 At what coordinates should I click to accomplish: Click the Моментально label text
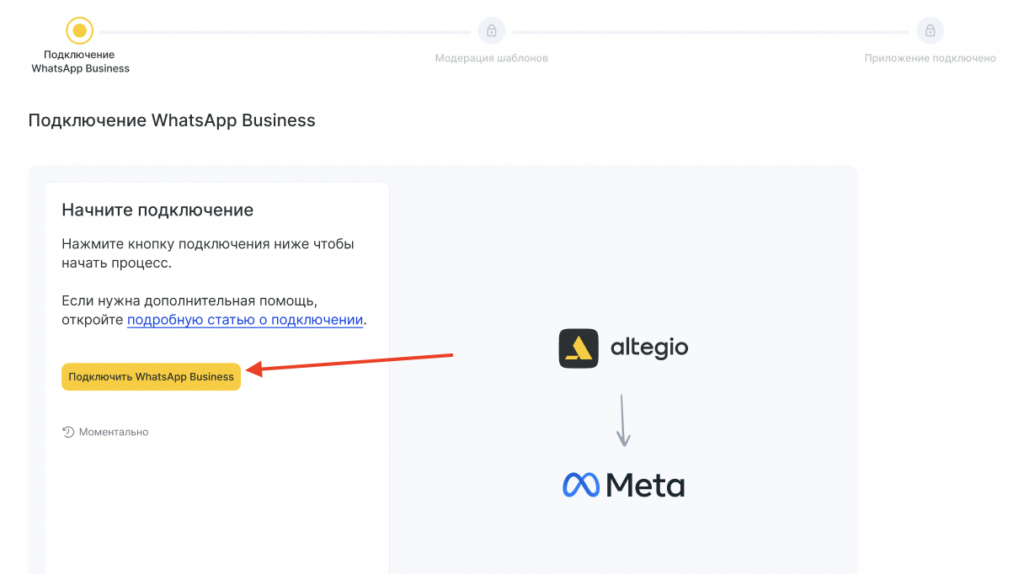pyautogui.click(x=113, y=432)
